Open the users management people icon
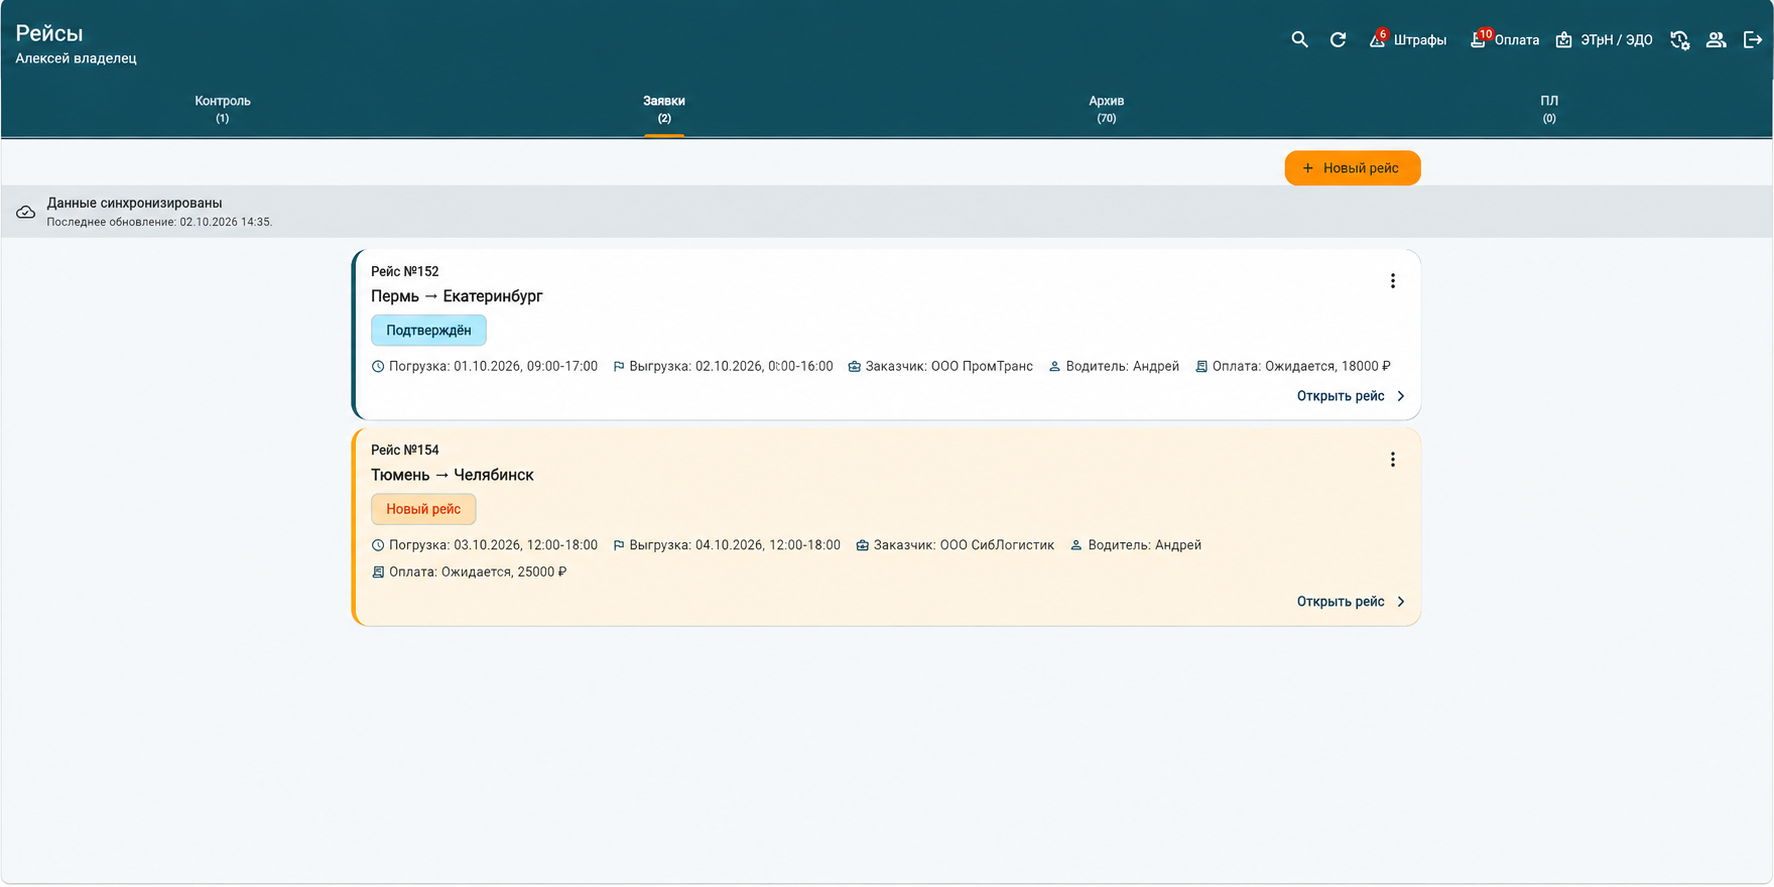Viewport: 1774px width, 887px height. [1716, 40]
